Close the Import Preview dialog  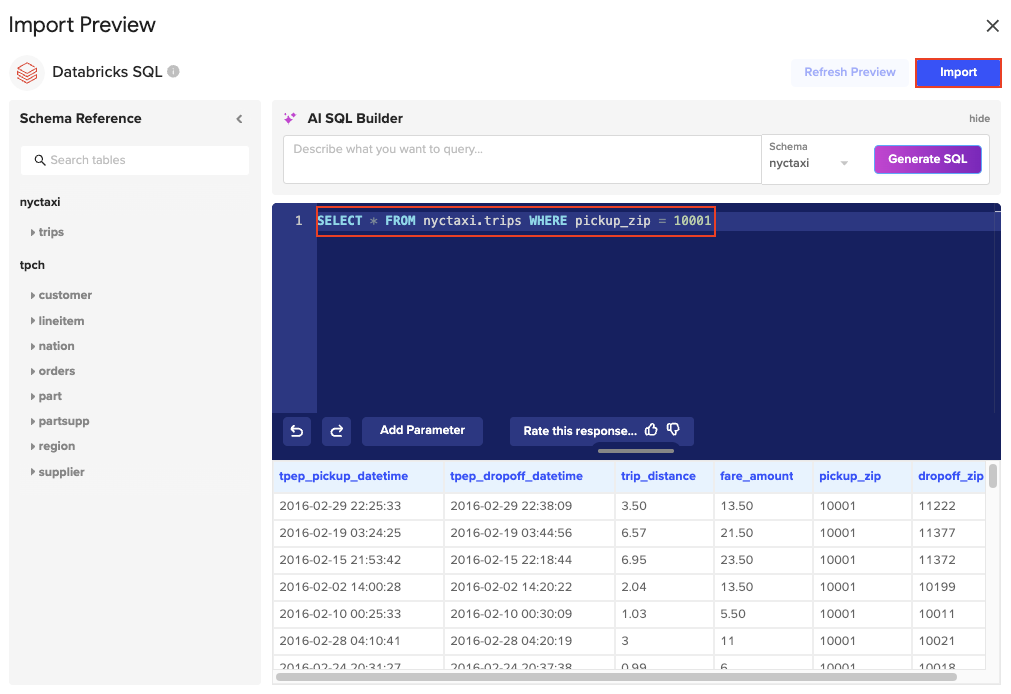(x=992, y=25)
